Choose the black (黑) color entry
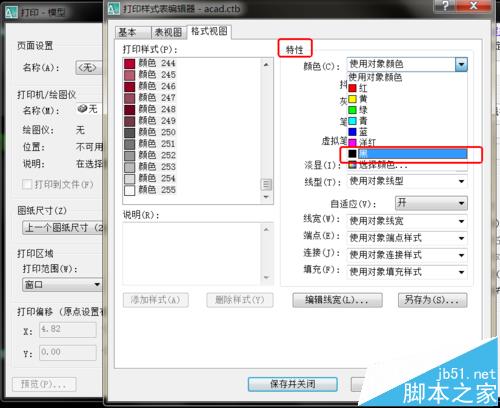Screen dimensions: 500x408 pos(407,154)
